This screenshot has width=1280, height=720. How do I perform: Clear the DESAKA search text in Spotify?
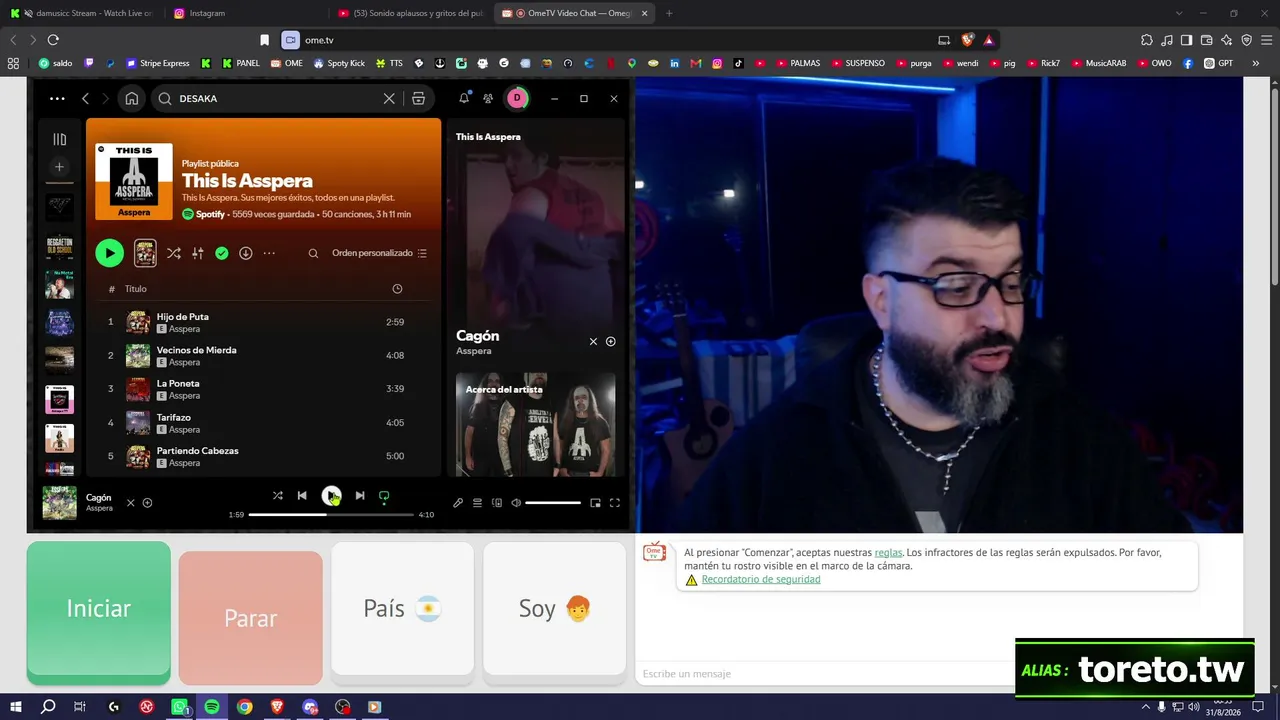tap(389, 99)
